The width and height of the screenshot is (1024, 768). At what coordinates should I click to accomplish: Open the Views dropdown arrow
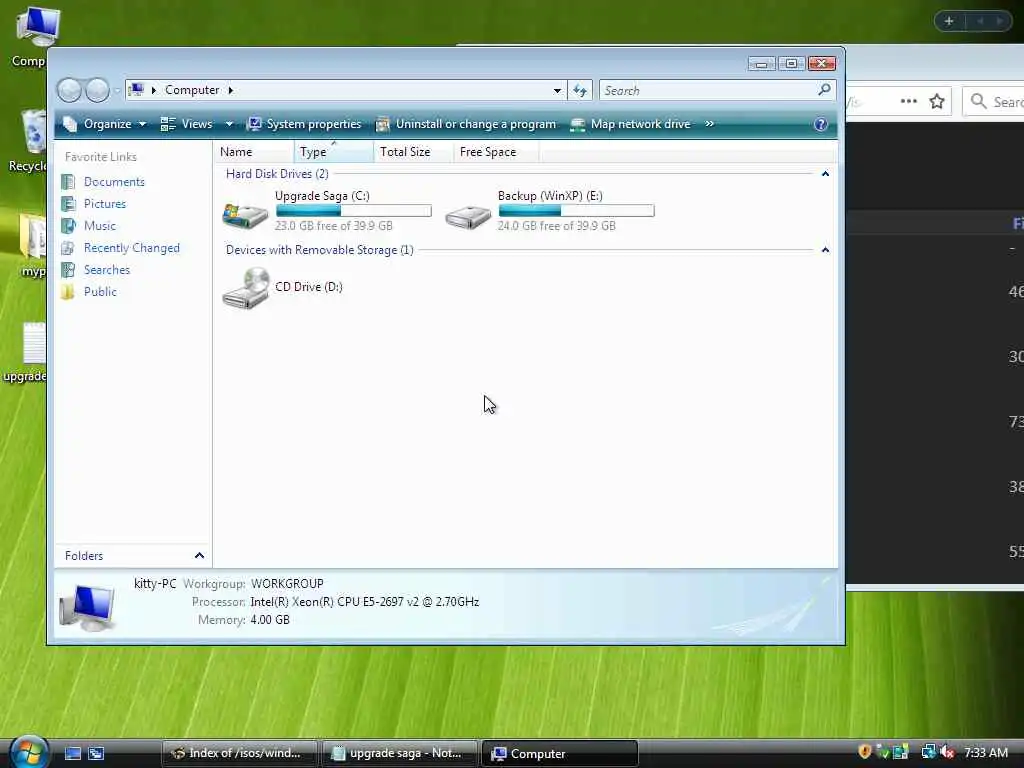[x=229, y=124]
